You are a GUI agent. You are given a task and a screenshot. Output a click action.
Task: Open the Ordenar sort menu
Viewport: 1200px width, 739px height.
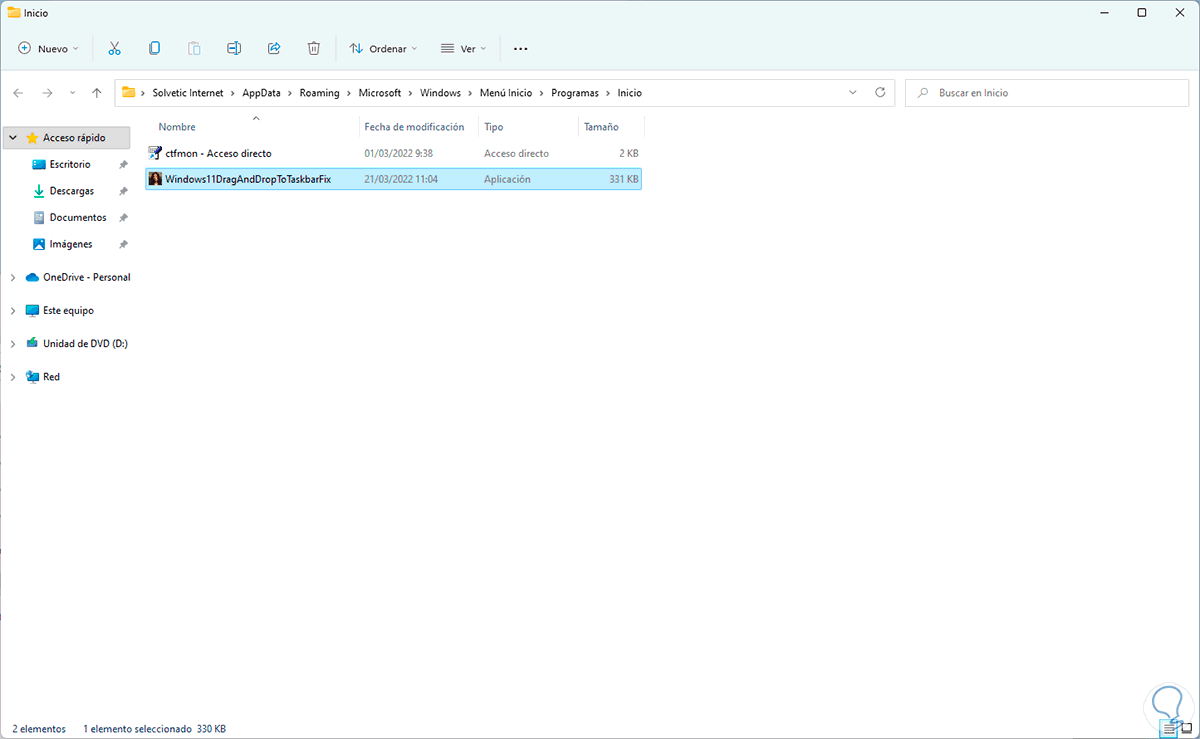pyautogui.click(x=383, y=48)
